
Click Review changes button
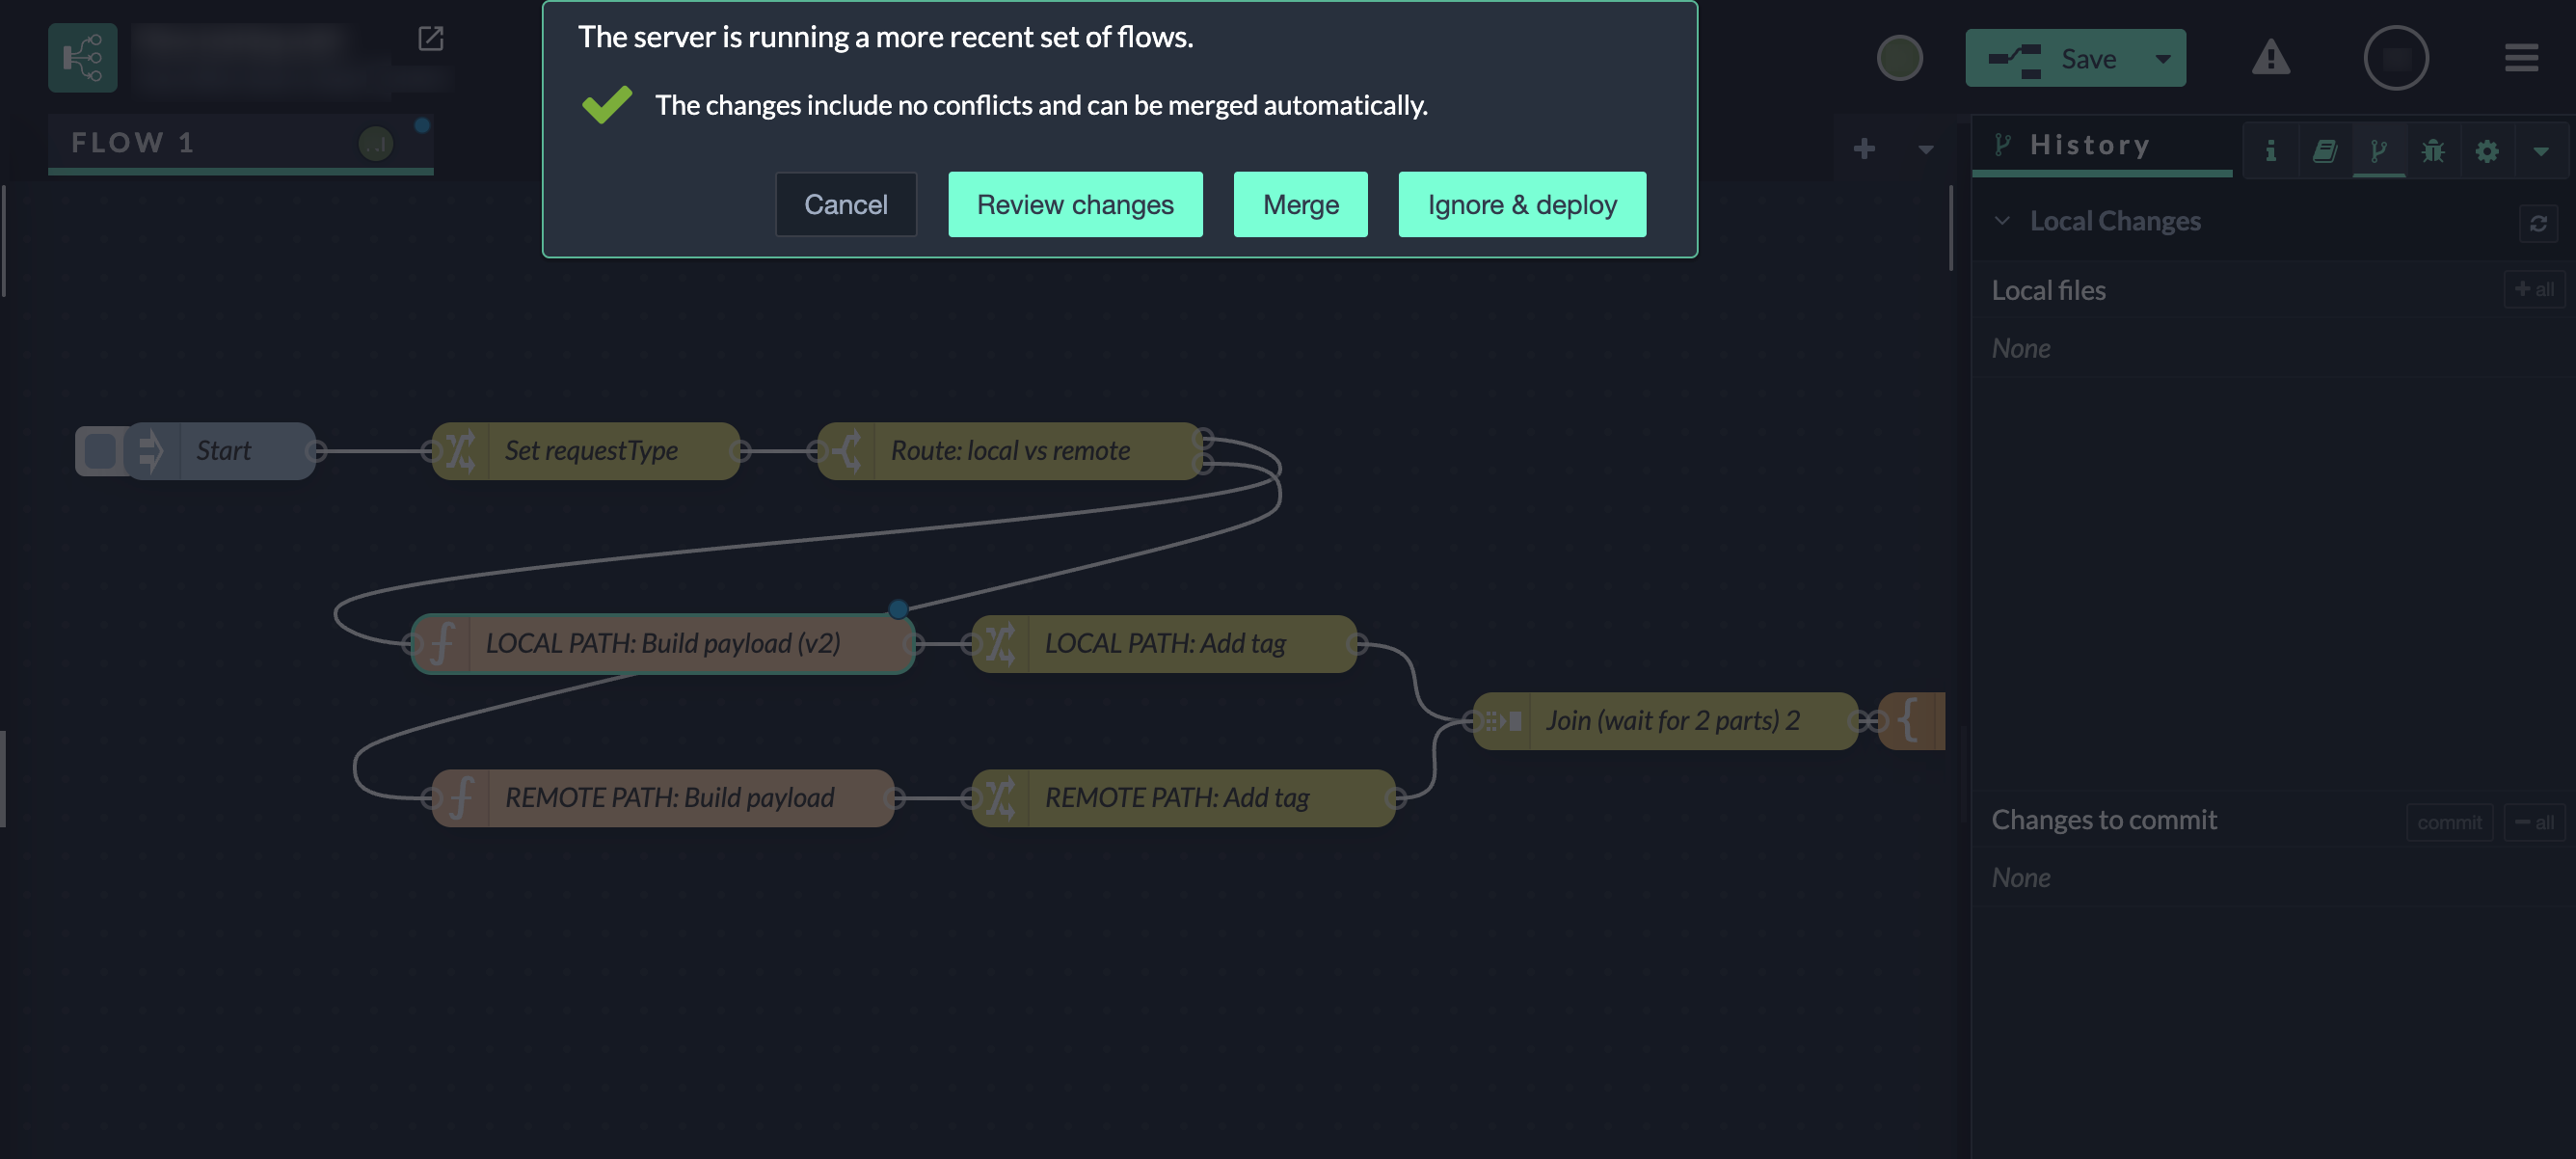[1075, 204]
